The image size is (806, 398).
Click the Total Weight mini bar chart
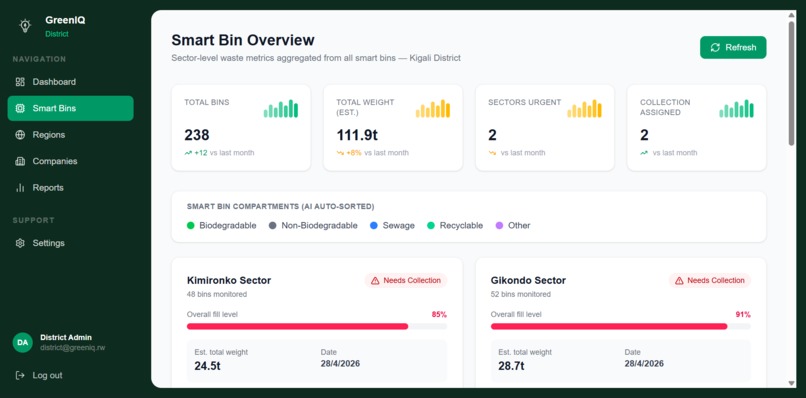[433, 108]
